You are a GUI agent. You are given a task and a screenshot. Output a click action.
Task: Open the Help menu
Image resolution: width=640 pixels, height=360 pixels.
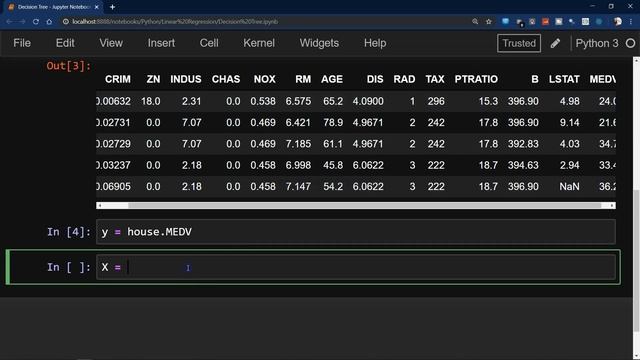(375, 43)
